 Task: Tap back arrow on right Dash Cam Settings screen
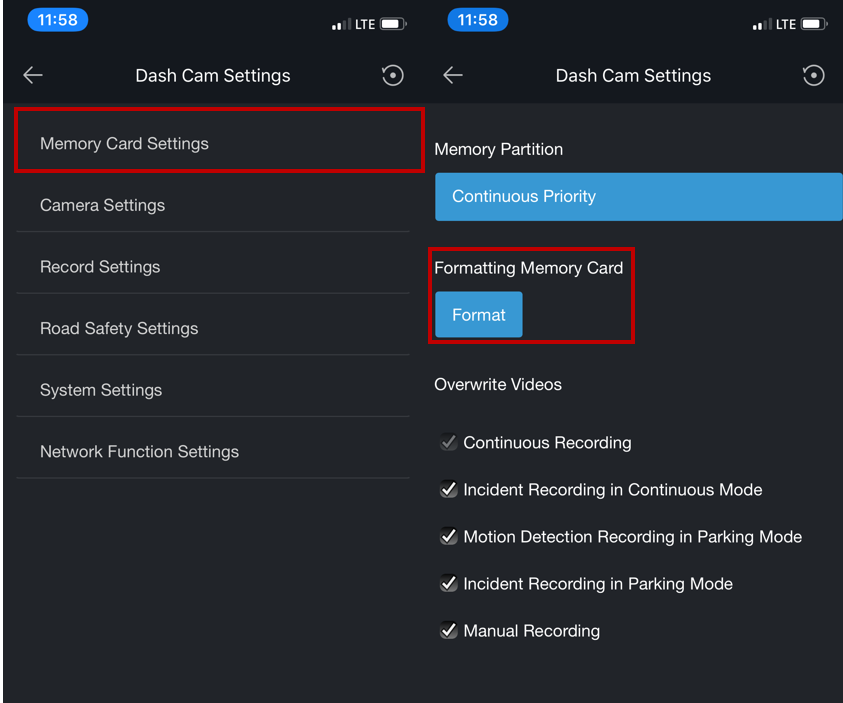point(453,75)
